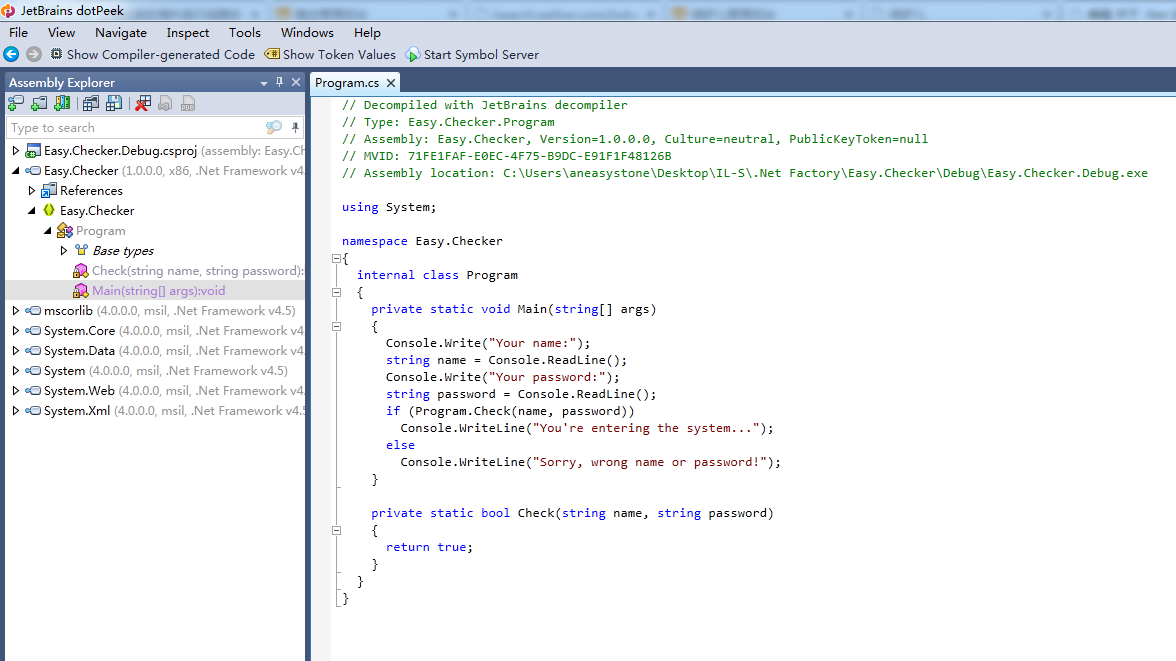Expand the System assembly node
Screen dimensions: 1176x661
16,371
